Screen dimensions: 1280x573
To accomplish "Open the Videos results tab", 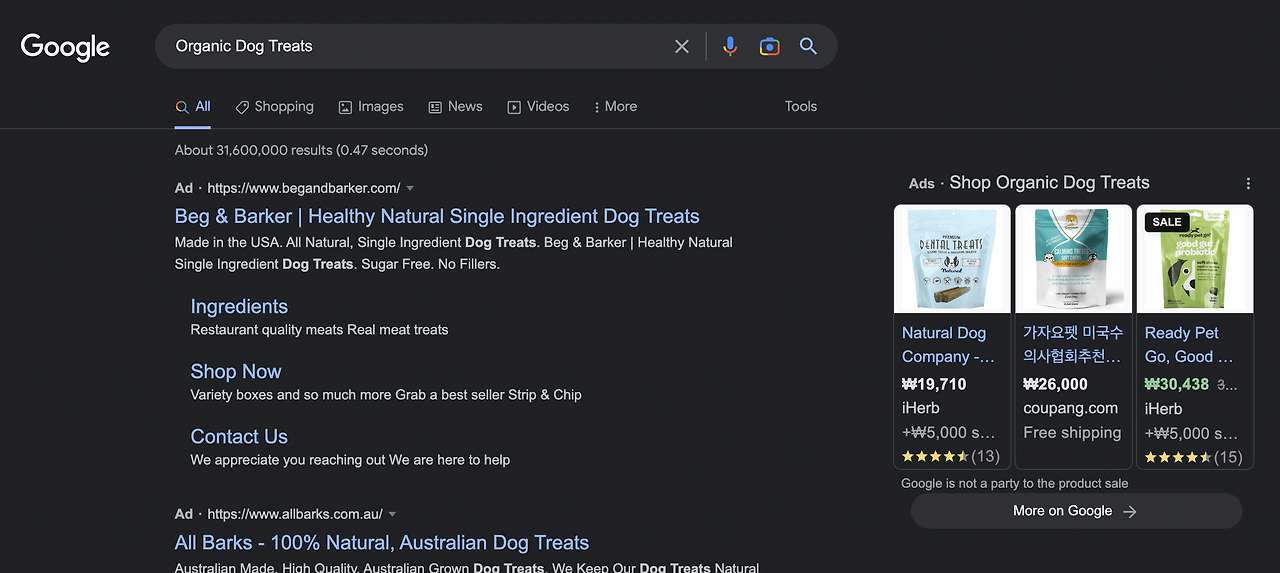I will click(x=538, y=107).
